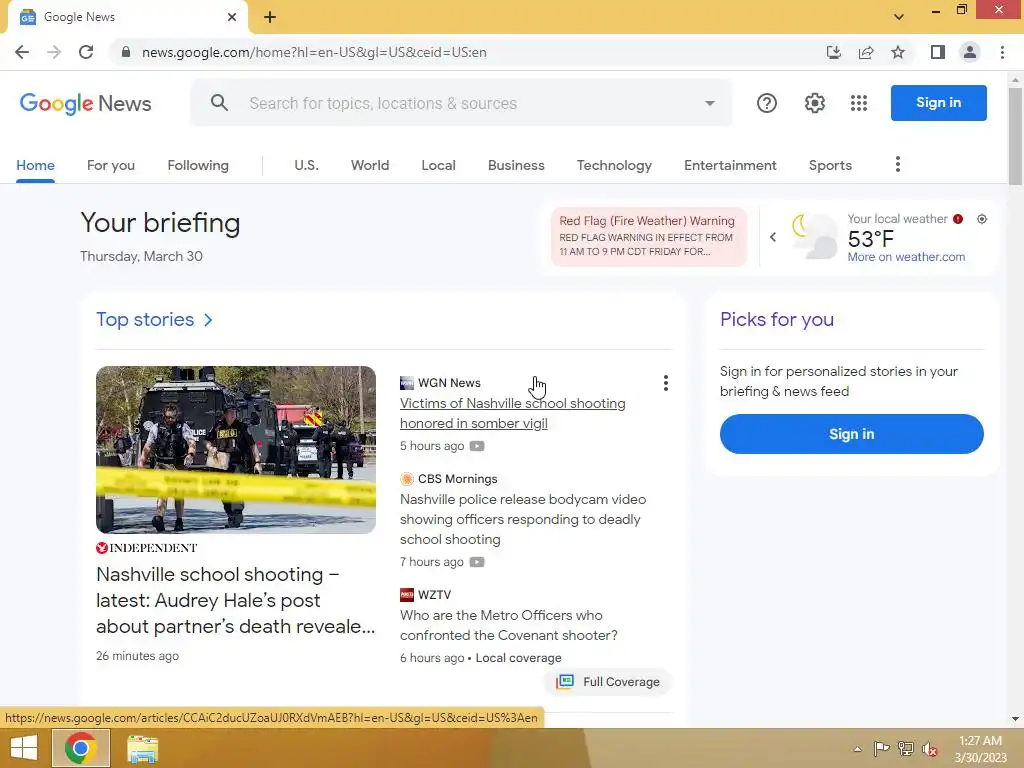Image resolution: width=1024 pixels, height=768 pixels.
Task: Bookmark this page with the star icon
Action: [898, 52]
